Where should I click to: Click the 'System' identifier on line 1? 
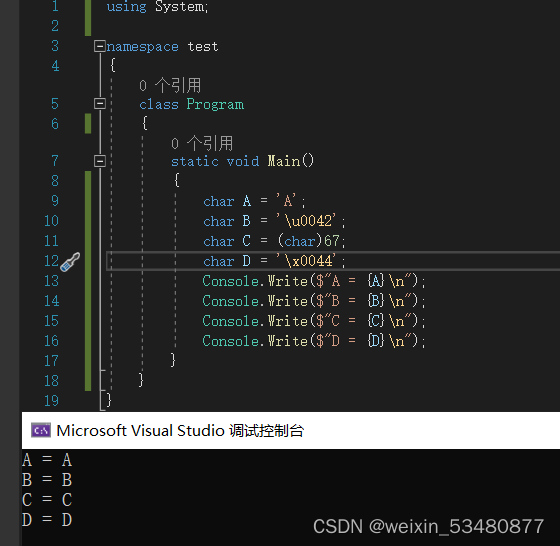[x=180, y=6]
